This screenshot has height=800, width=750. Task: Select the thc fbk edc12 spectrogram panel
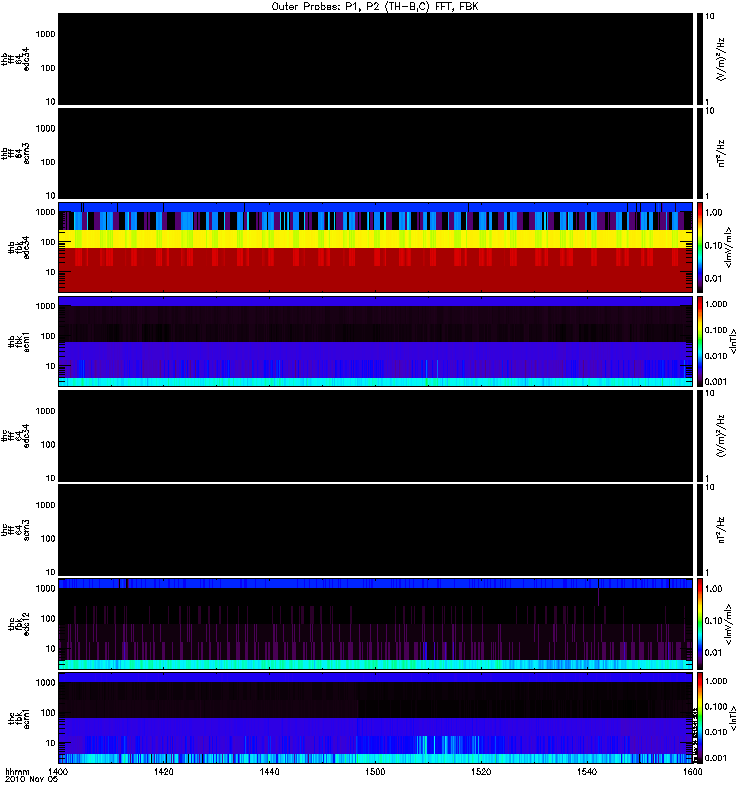(x=376, y=623)
